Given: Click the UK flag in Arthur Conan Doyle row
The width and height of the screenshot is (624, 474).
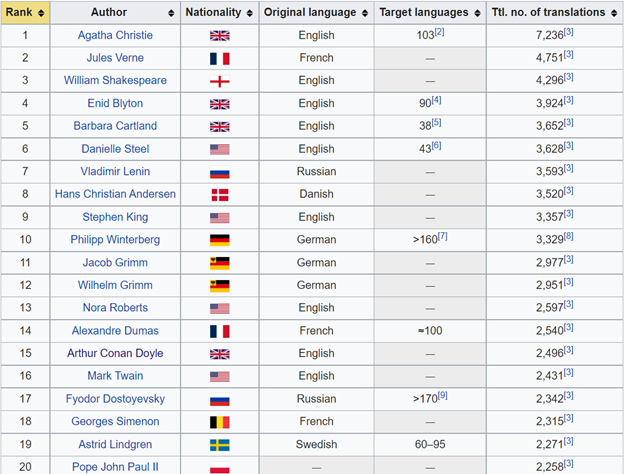Looking at the screenshot, I should 220,354.
